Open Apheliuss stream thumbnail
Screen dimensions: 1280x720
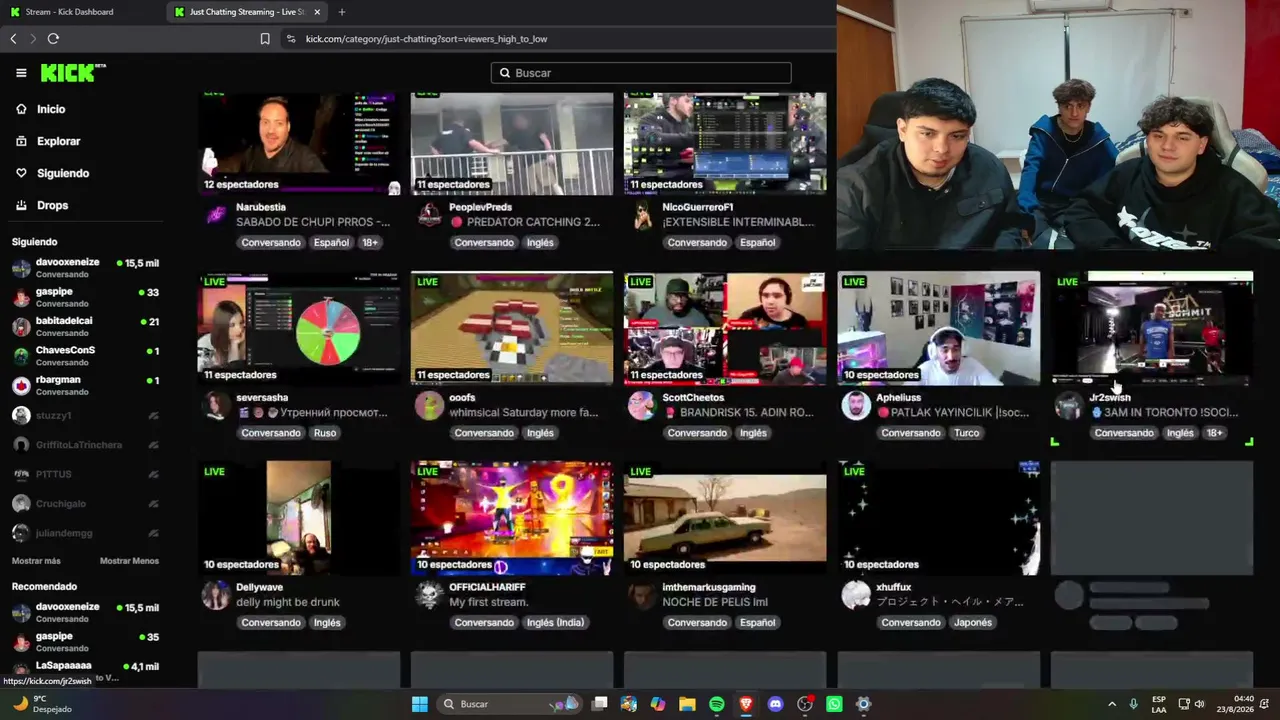[x=938, y=328]
